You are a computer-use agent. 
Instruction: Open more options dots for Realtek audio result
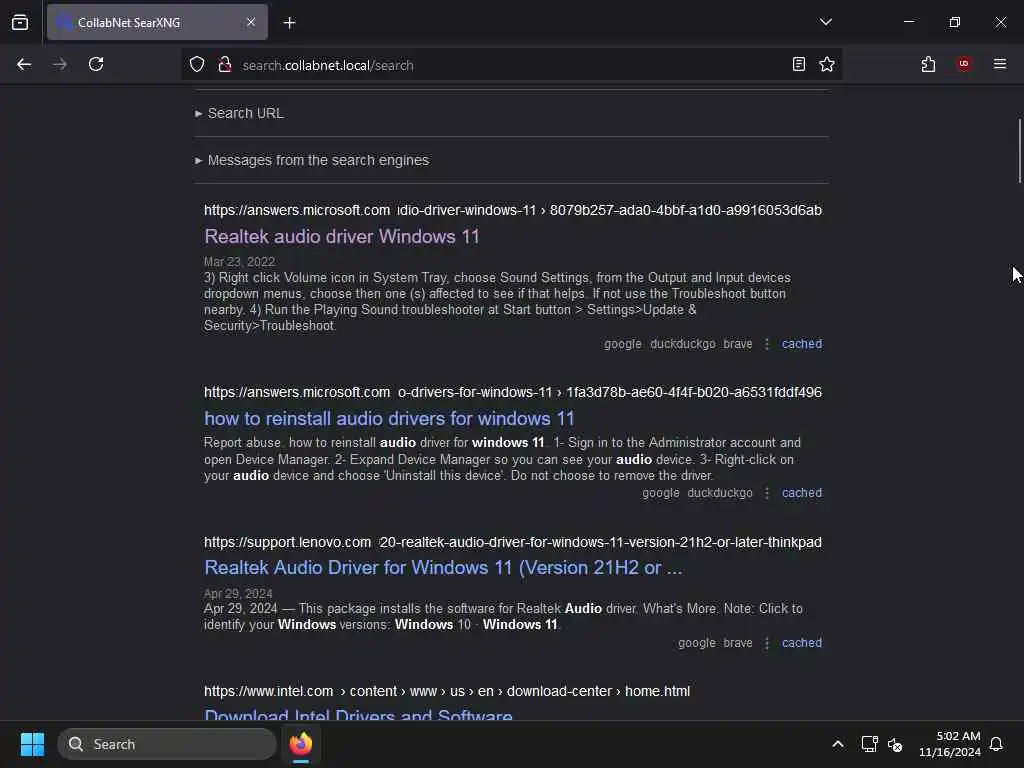click(767, 344)
